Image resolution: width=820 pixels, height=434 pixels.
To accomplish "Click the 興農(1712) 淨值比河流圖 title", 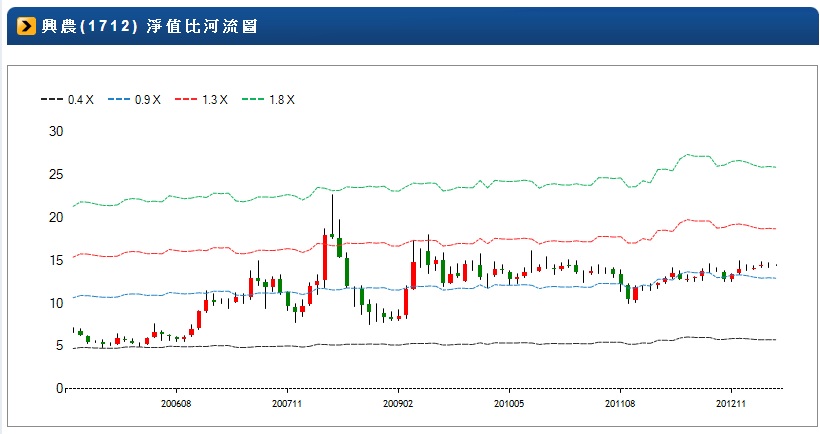I will point(150,26).
